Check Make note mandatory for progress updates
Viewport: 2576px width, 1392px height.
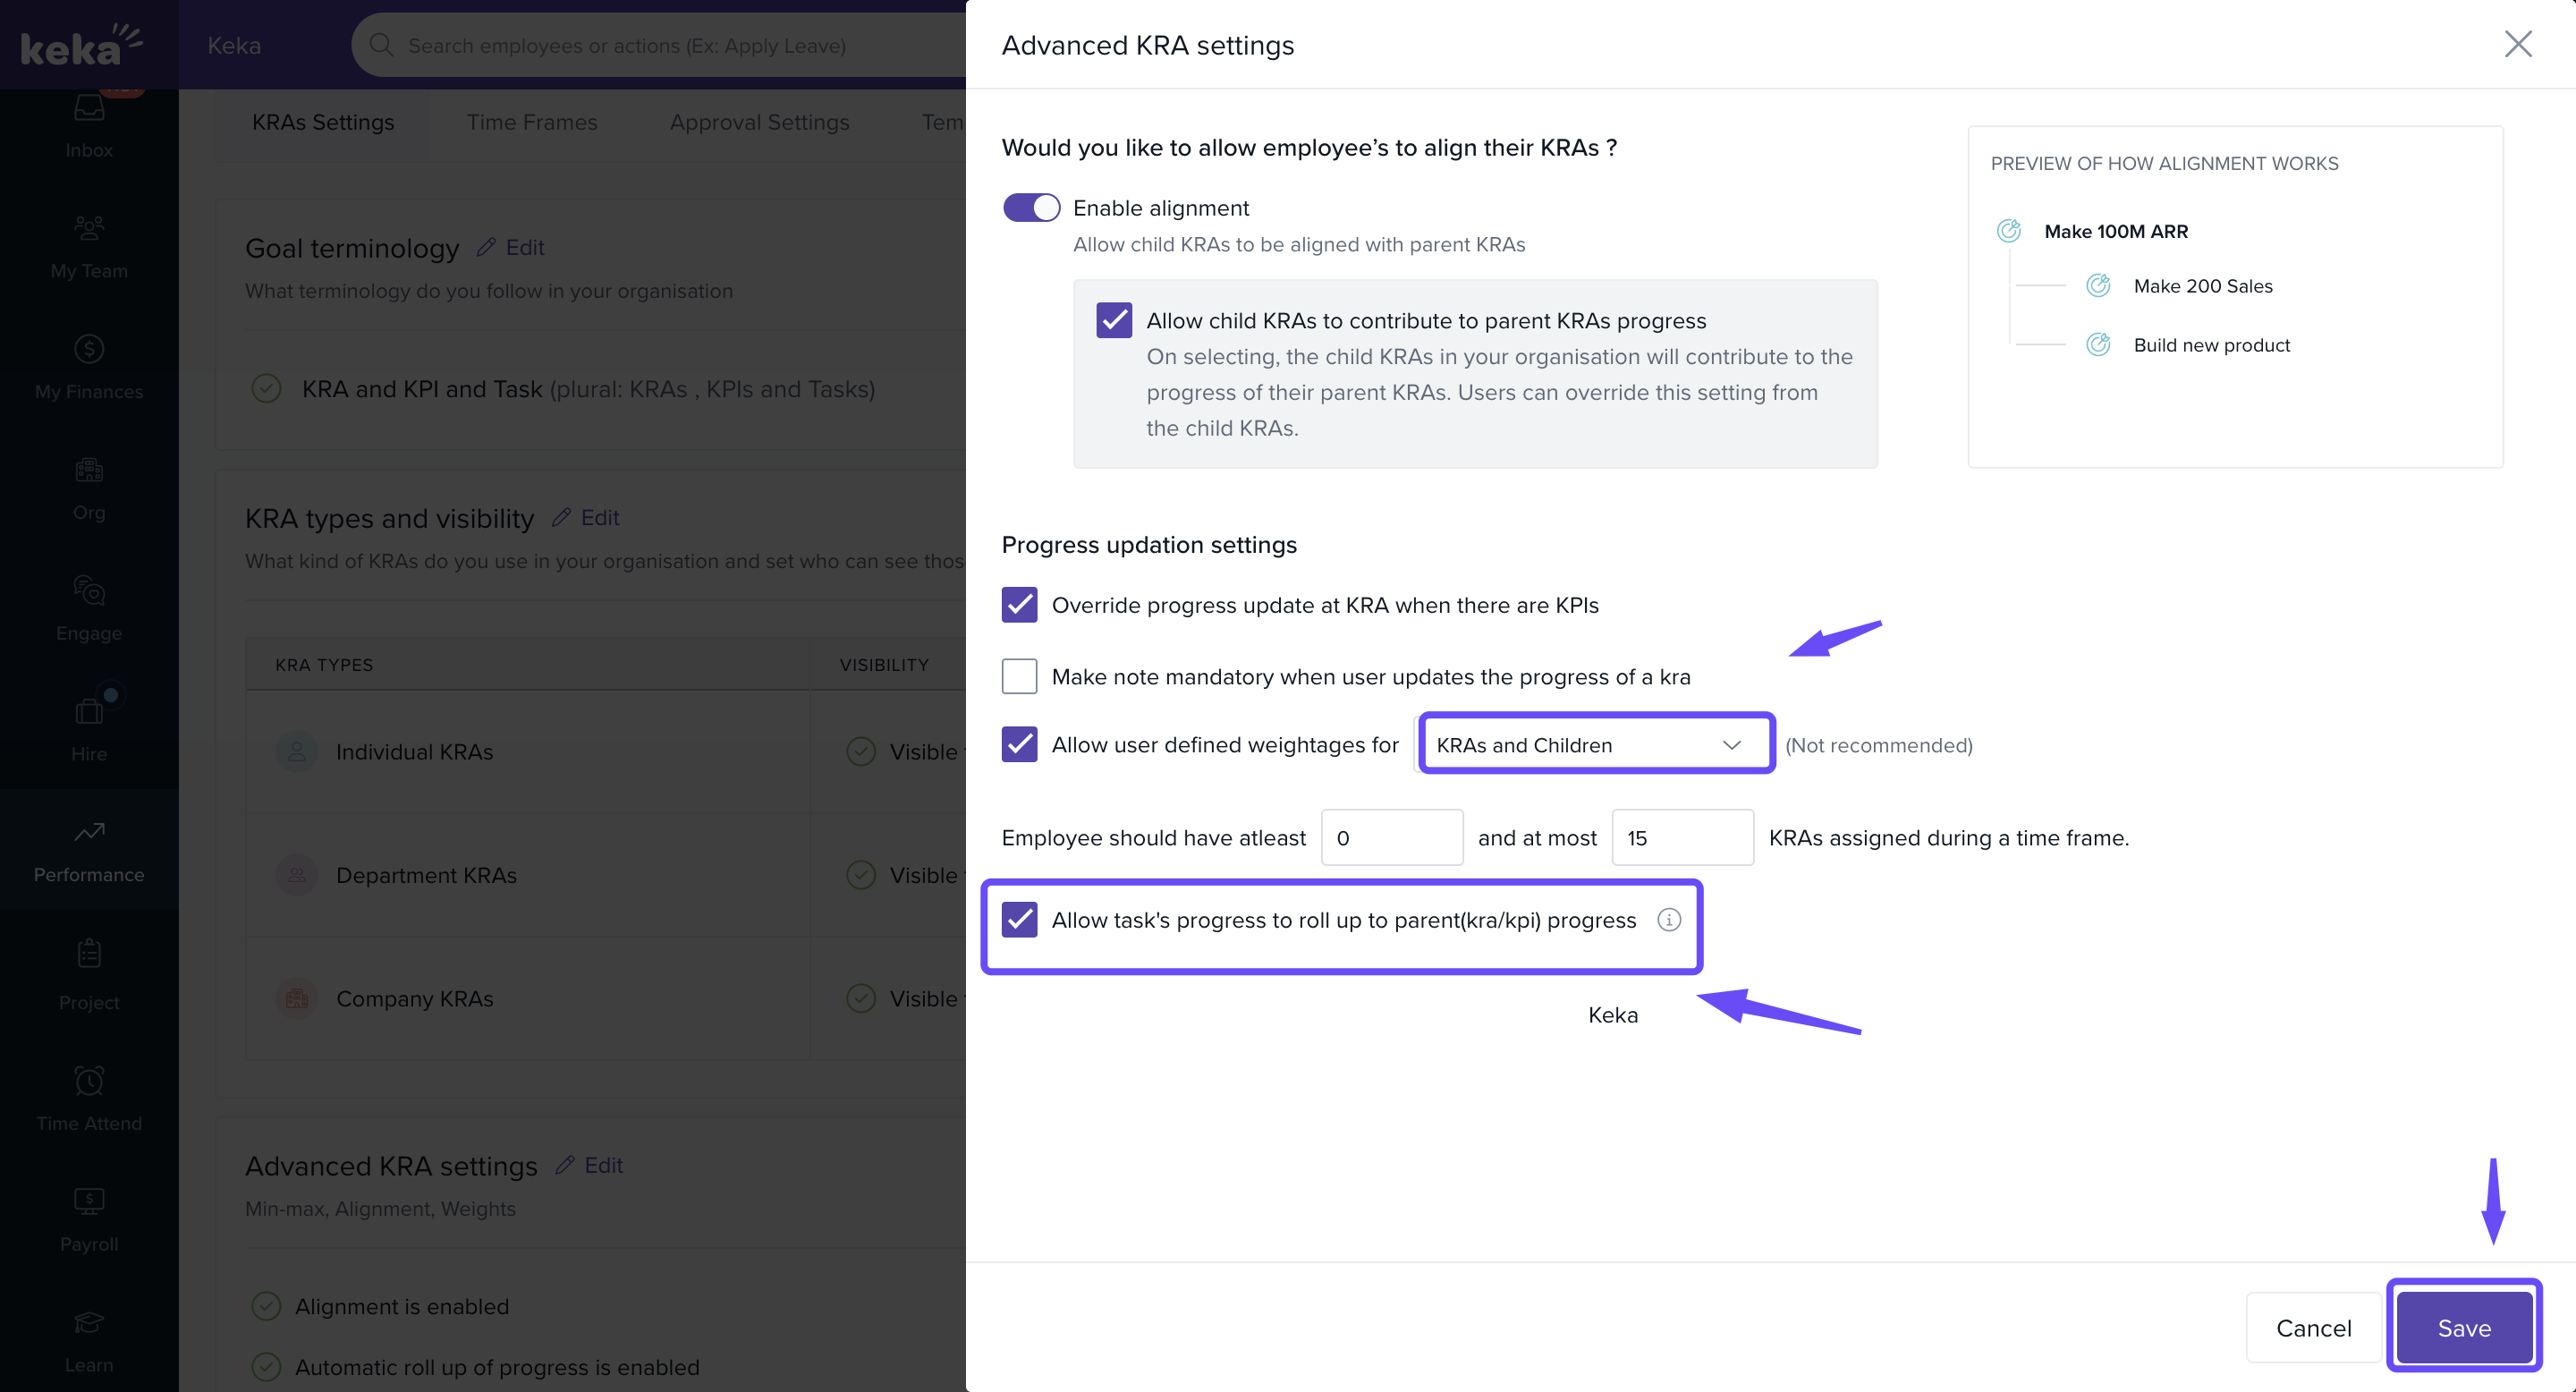tap(1019, 677)
